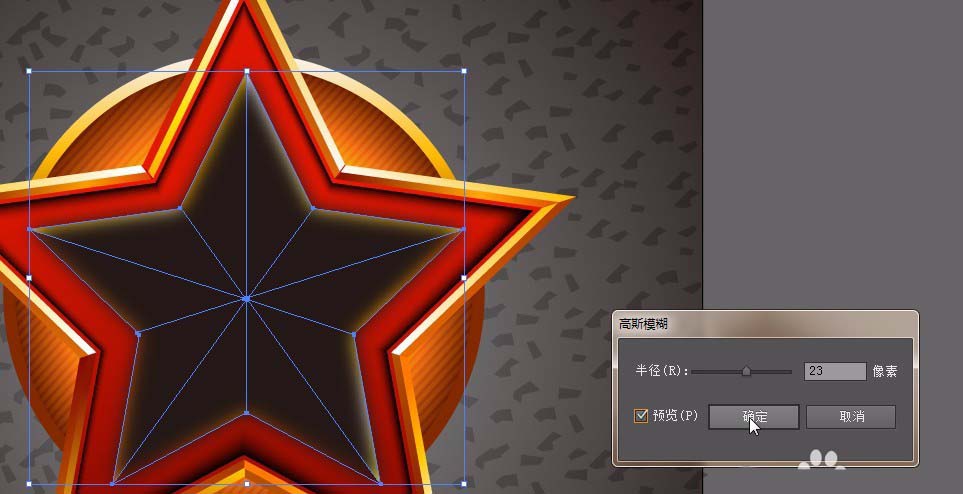Click the 半径(R): label
963x494 pixels.
tap(662, 371)
